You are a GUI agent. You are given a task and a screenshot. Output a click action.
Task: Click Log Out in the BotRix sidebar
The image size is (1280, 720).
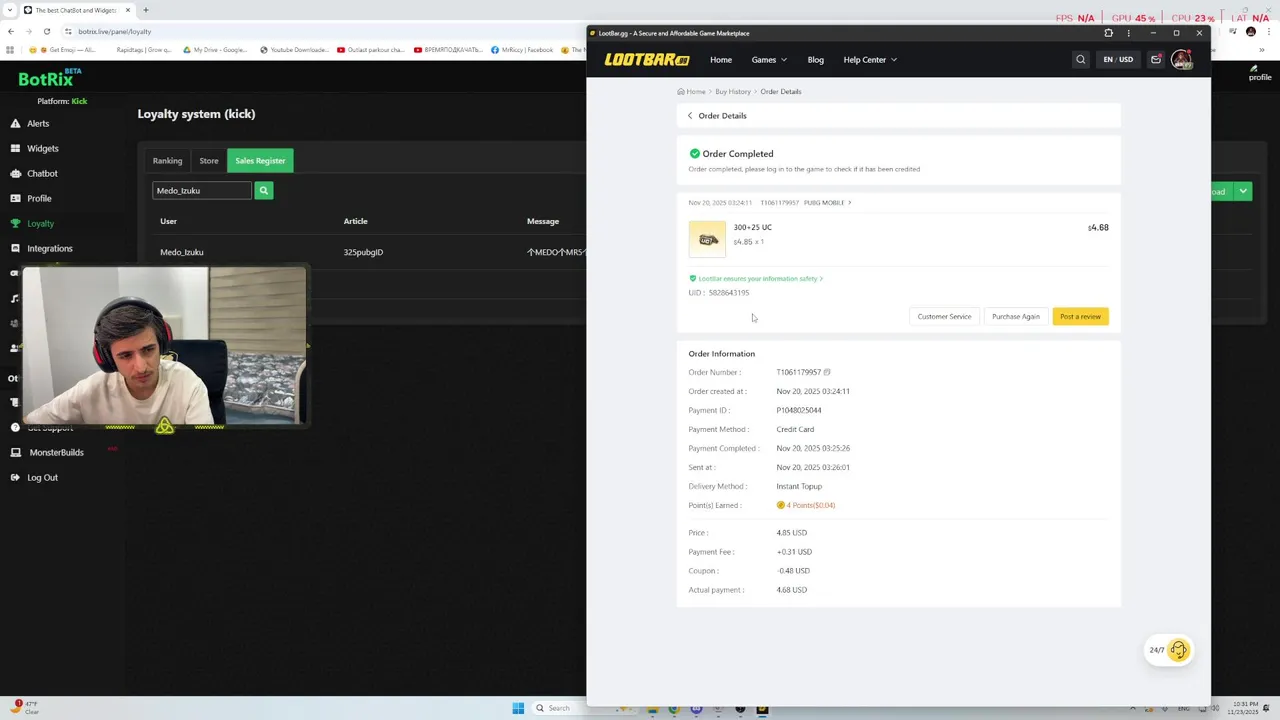pyautogui.click(x=34, y=477)
